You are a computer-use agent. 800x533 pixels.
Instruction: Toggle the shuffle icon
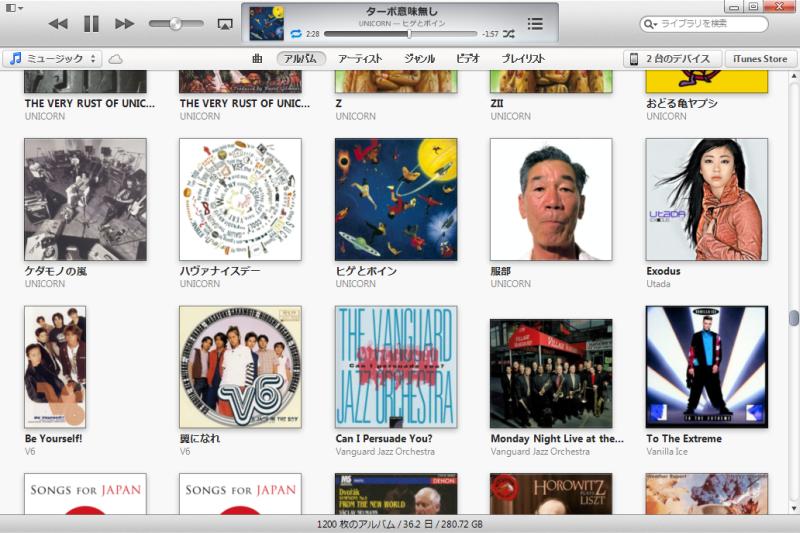point(509,34)
